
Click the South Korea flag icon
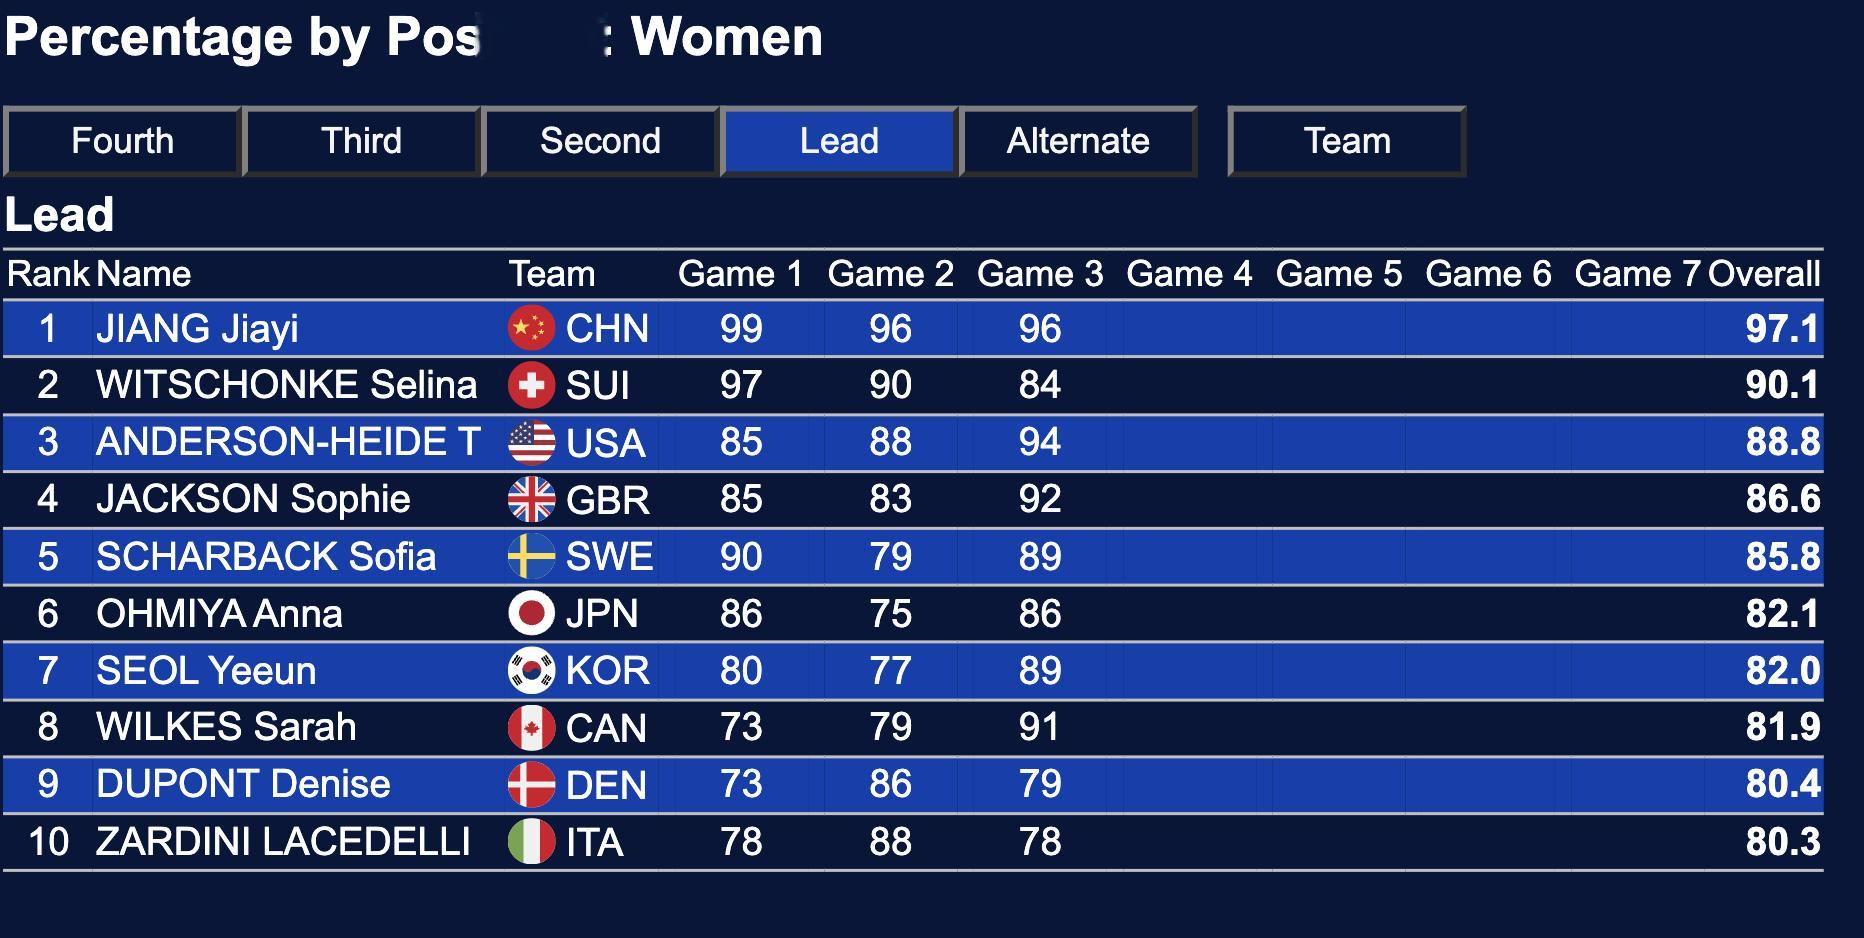point(531,670)
